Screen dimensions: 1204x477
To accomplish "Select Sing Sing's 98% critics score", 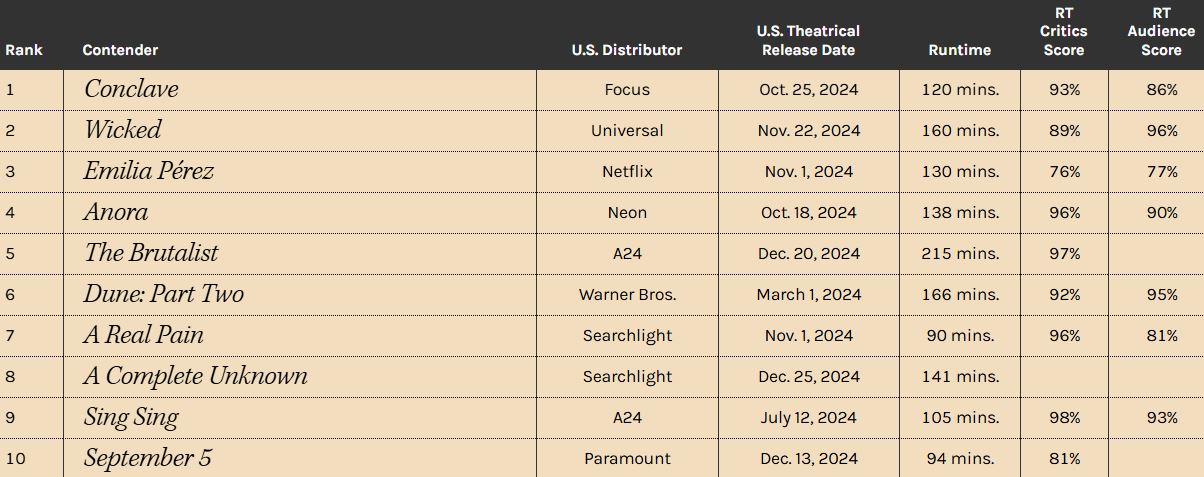I will pos(1064,417).
